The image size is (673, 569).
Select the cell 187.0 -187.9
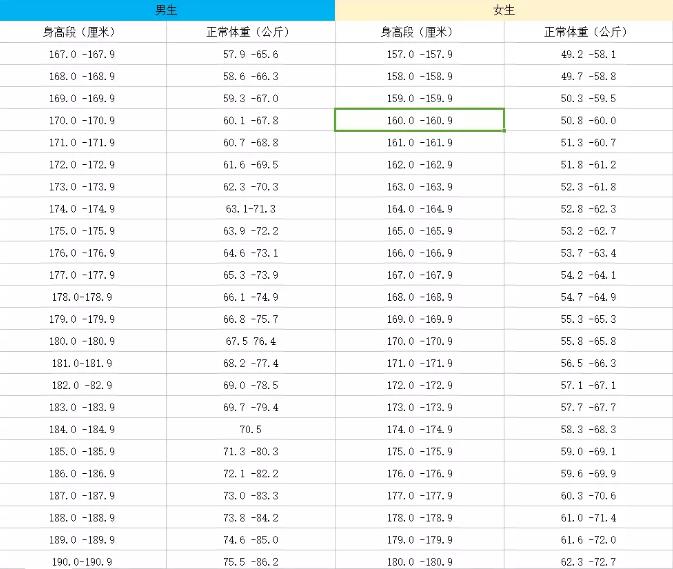coord(83,496)
